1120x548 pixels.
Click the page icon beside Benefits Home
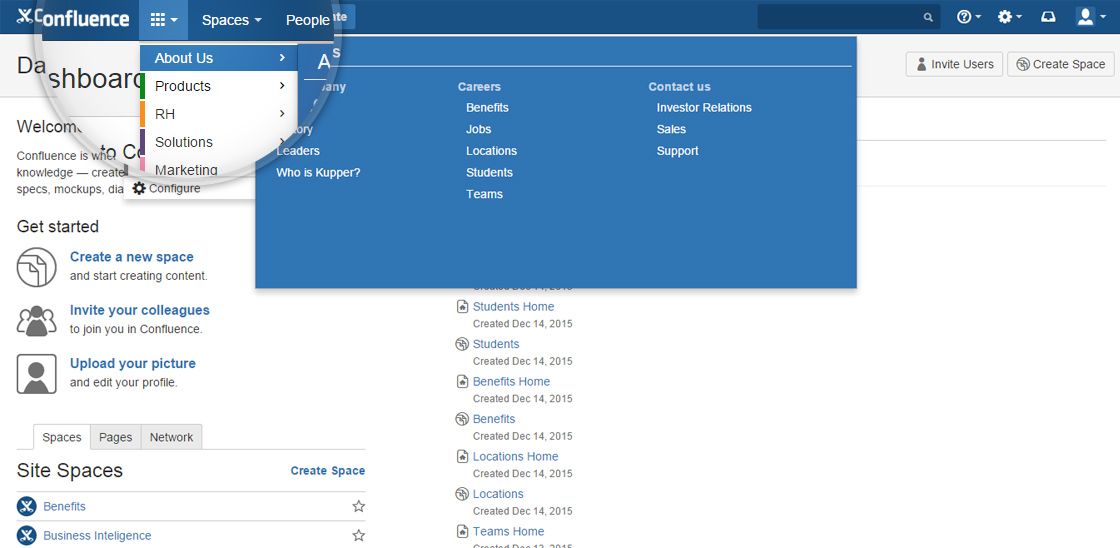(x=462, y=382)
